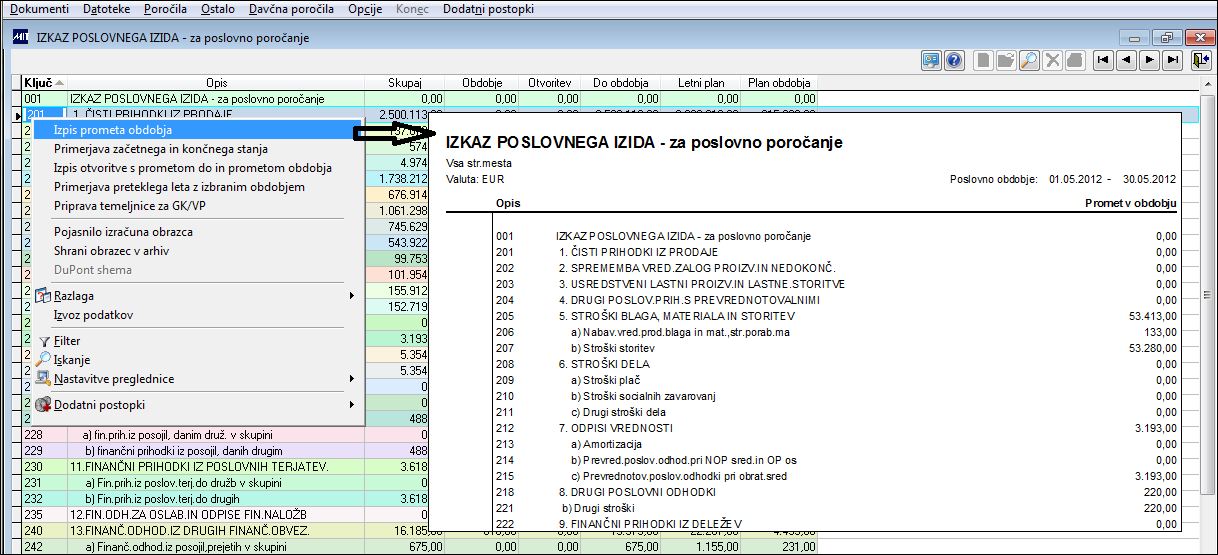
Task: Jump to the last record arrow
Action: click(1174, 60)
